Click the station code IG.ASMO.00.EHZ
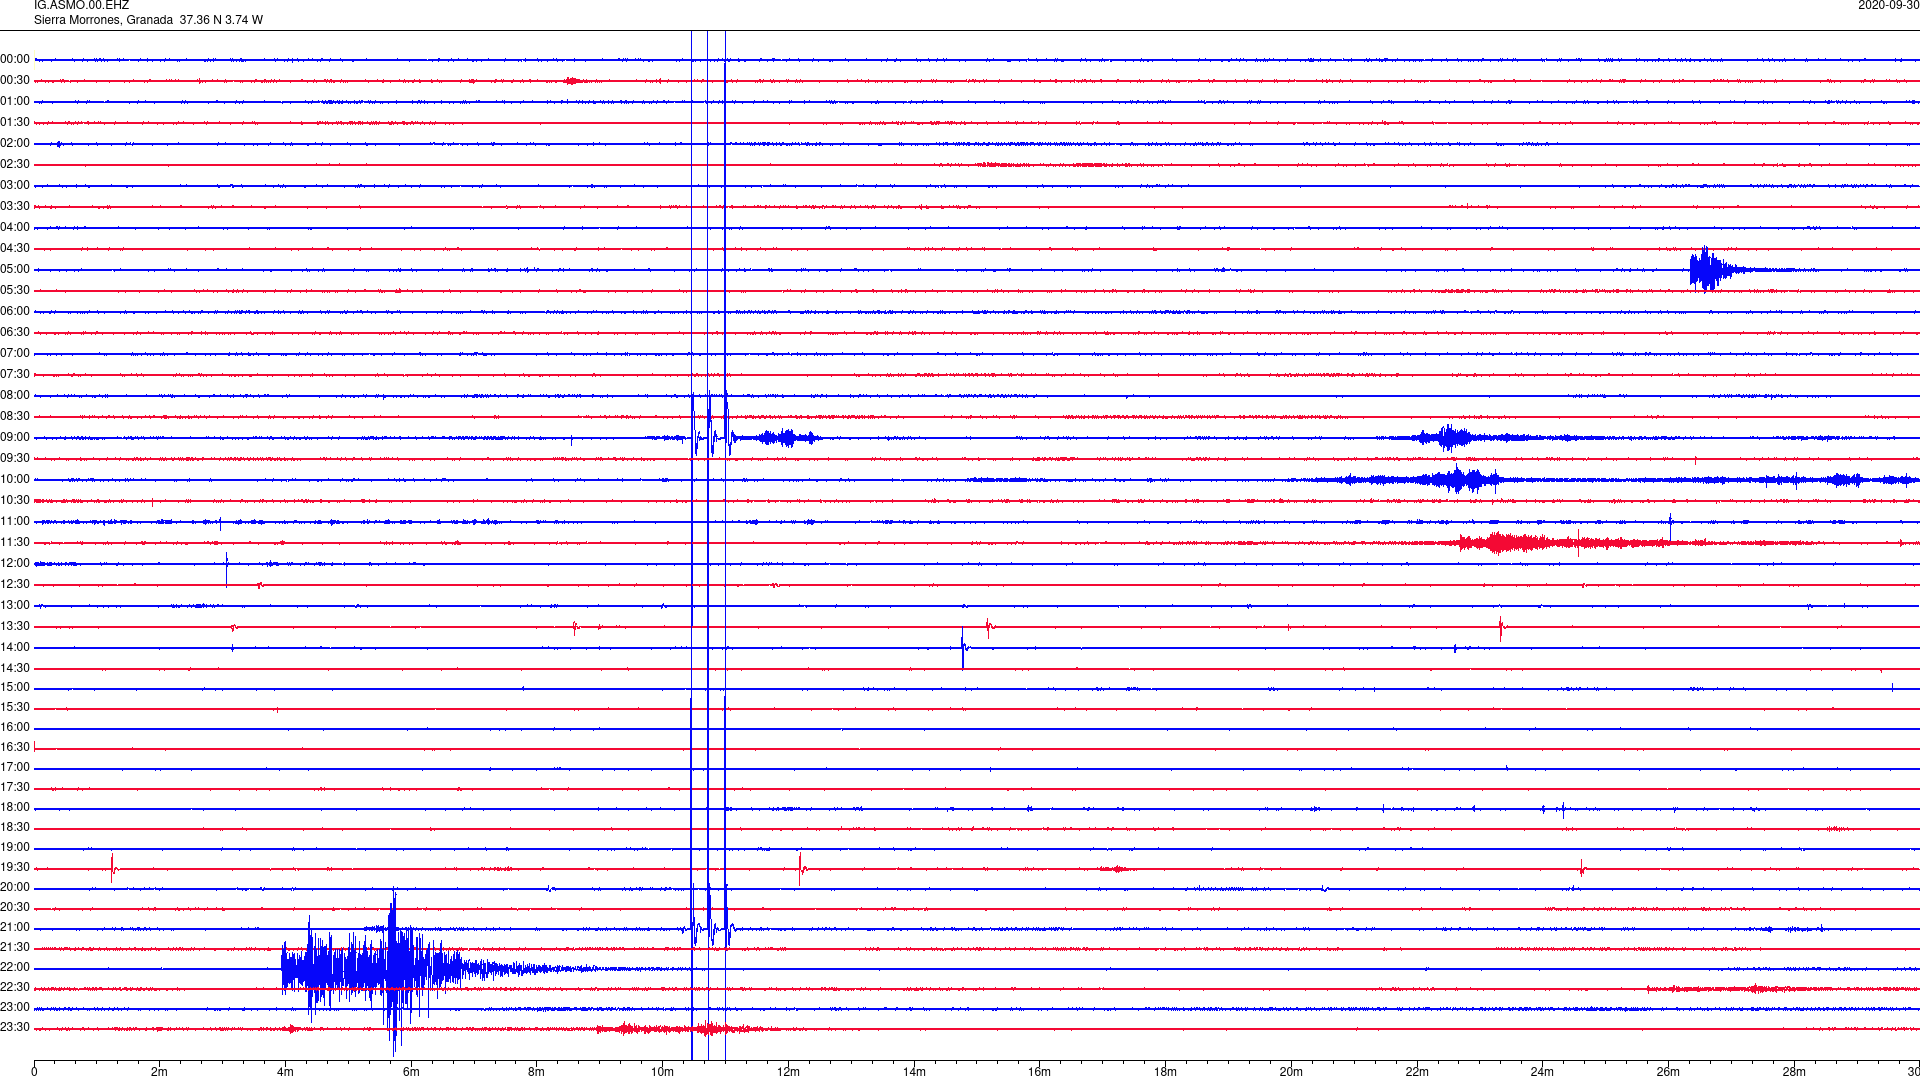1920x1080 pixels. [81, 6]
